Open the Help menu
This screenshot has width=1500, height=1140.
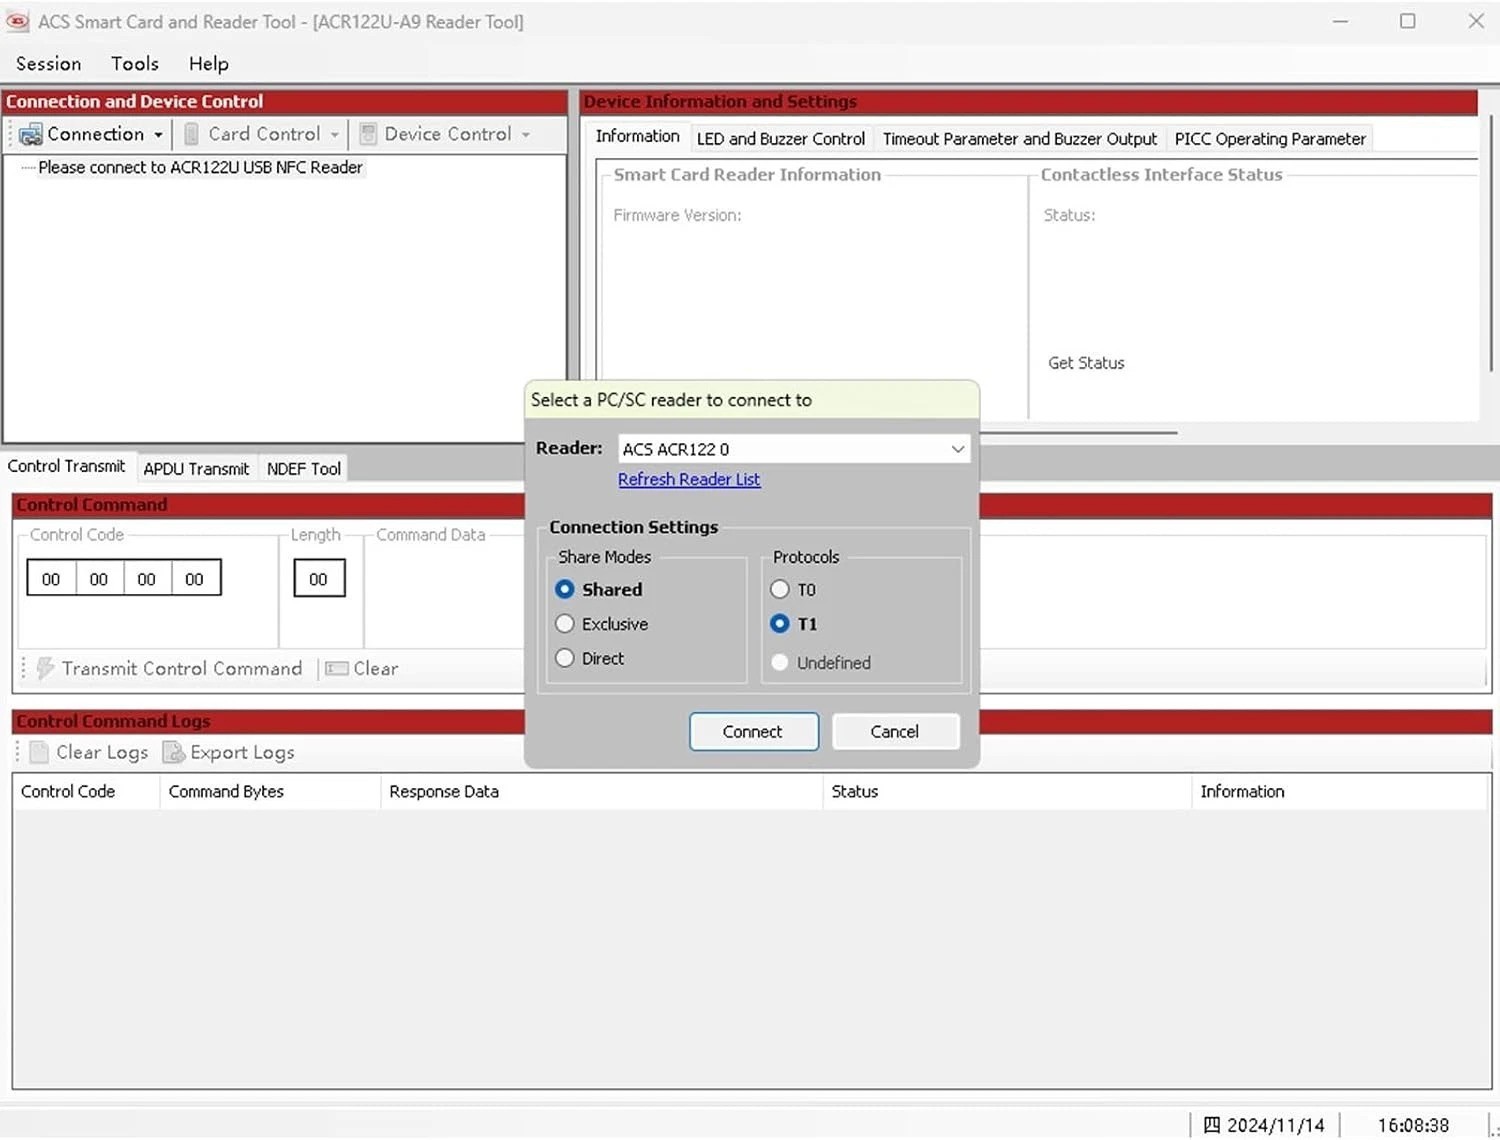pos(209,64)
